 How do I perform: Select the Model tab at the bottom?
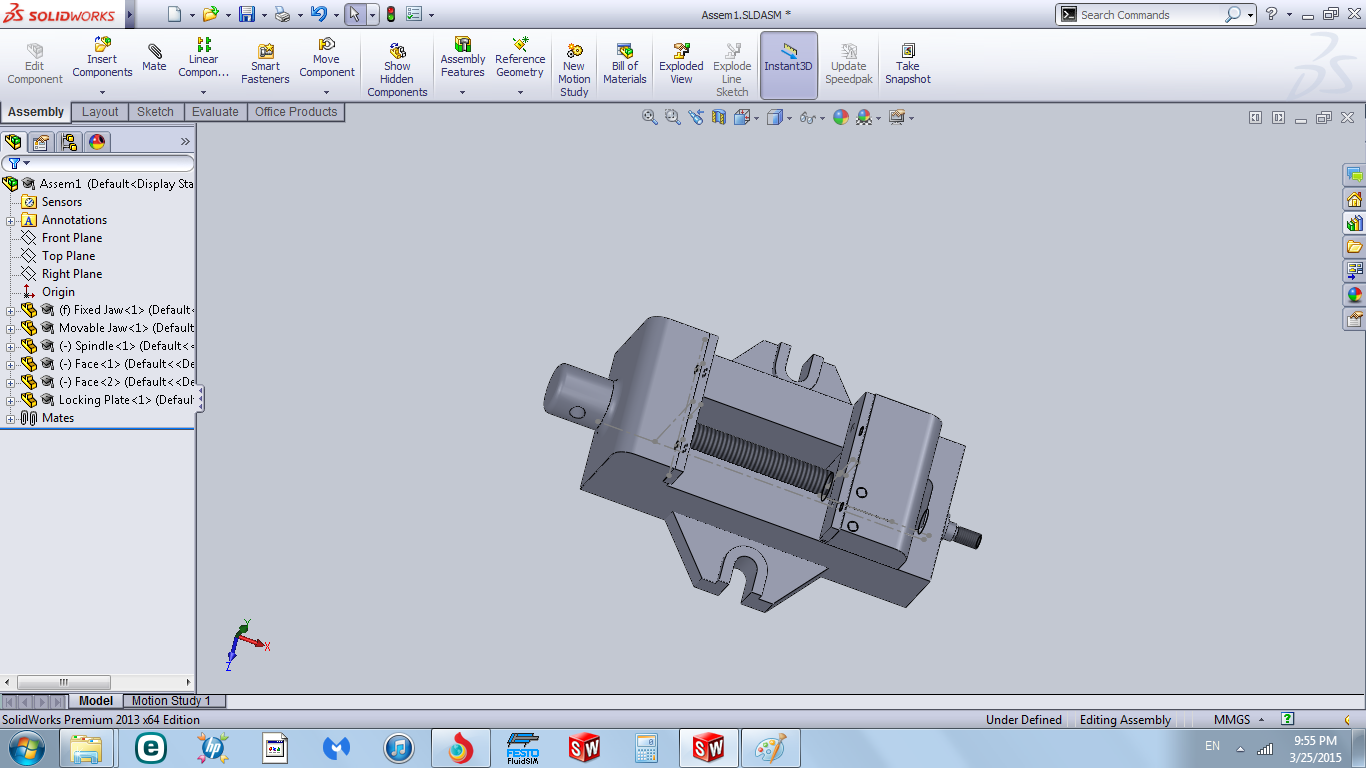coord(96,701)
